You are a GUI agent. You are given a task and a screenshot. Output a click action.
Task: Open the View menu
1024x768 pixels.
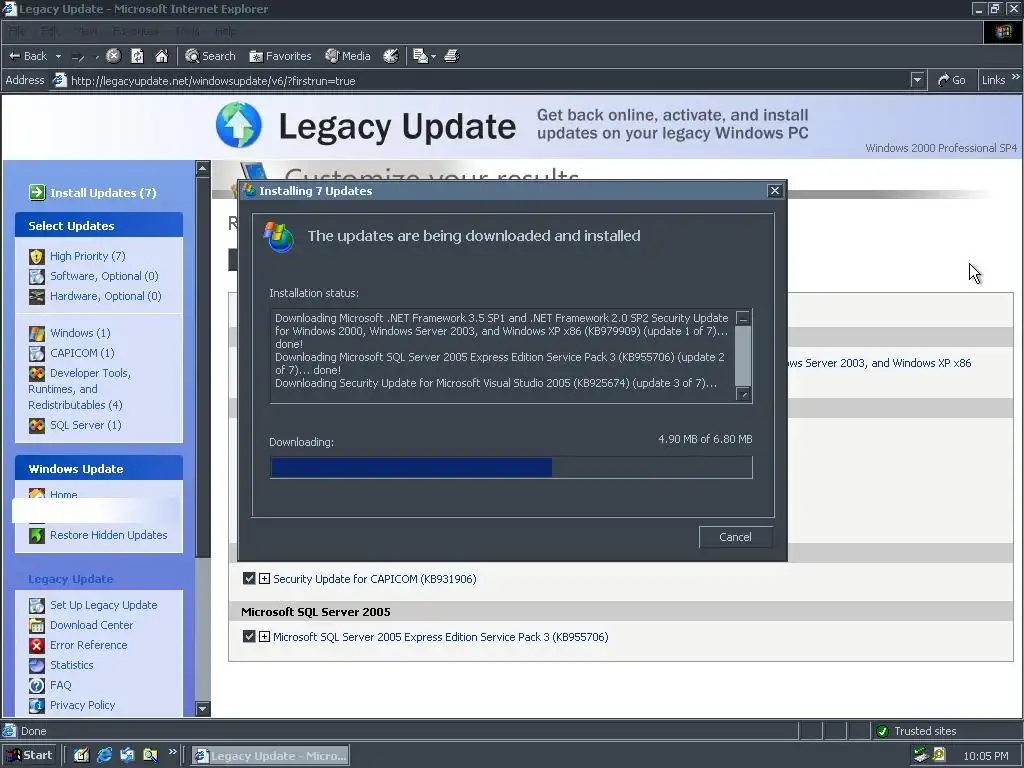(88, 31)
